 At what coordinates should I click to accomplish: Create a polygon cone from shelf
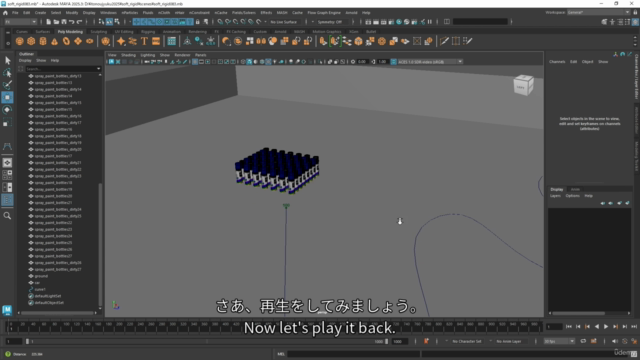click(x=54, y=41)
